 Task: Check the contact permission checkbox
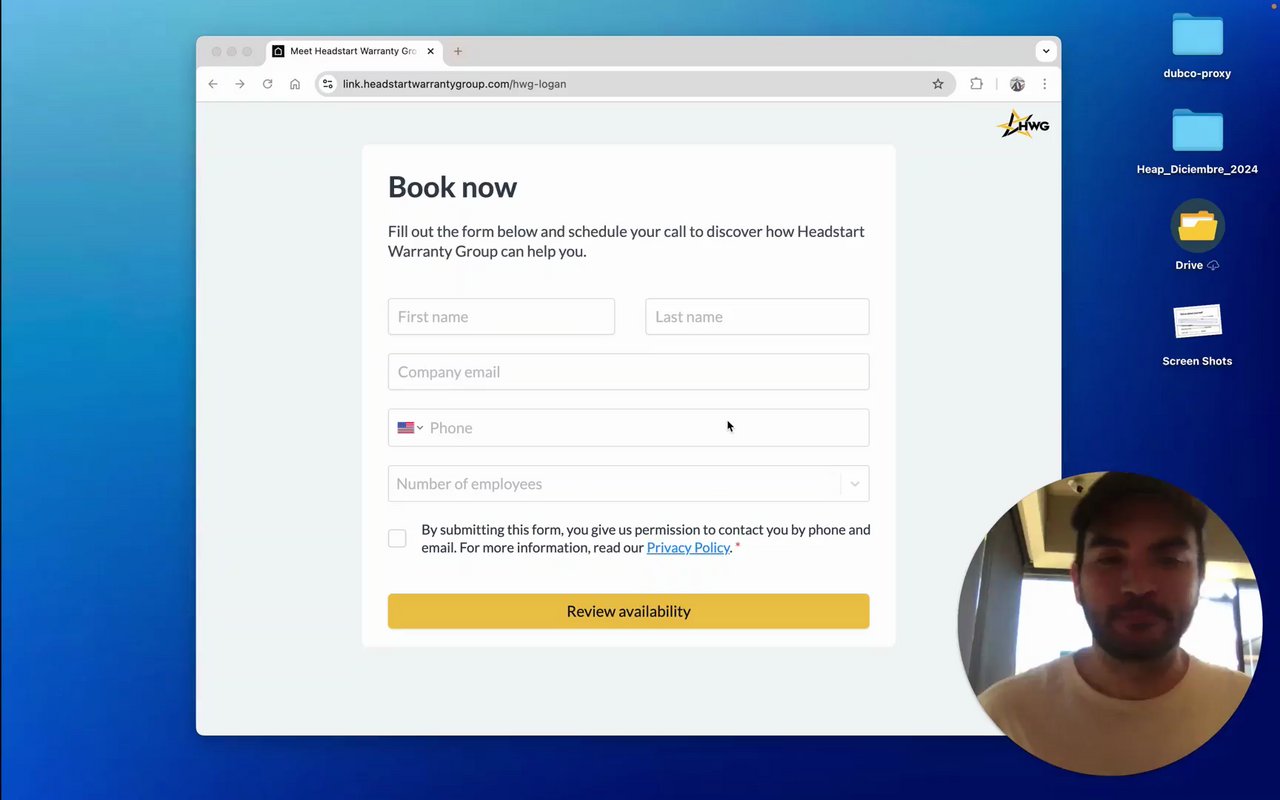click(397, 538)
